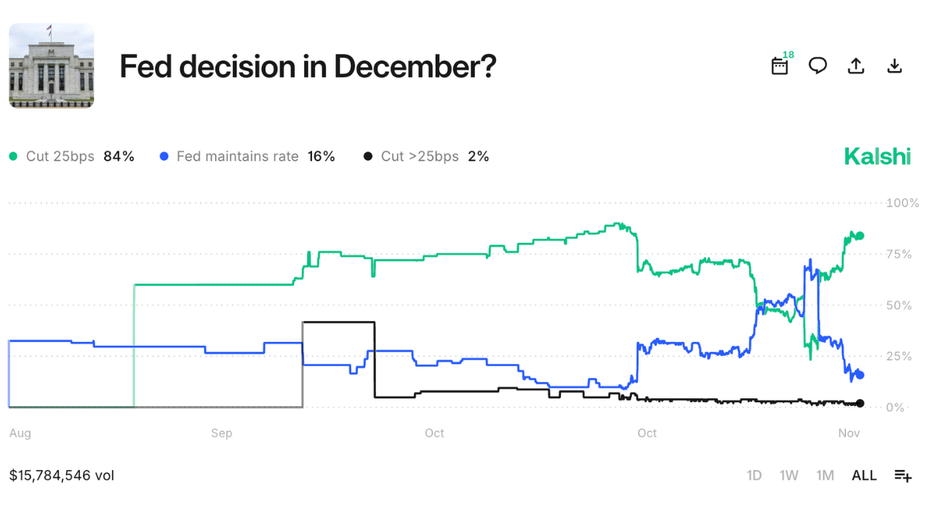931x523 pixels.
Task: Select the ALL time range
Action: click(864, 475)
